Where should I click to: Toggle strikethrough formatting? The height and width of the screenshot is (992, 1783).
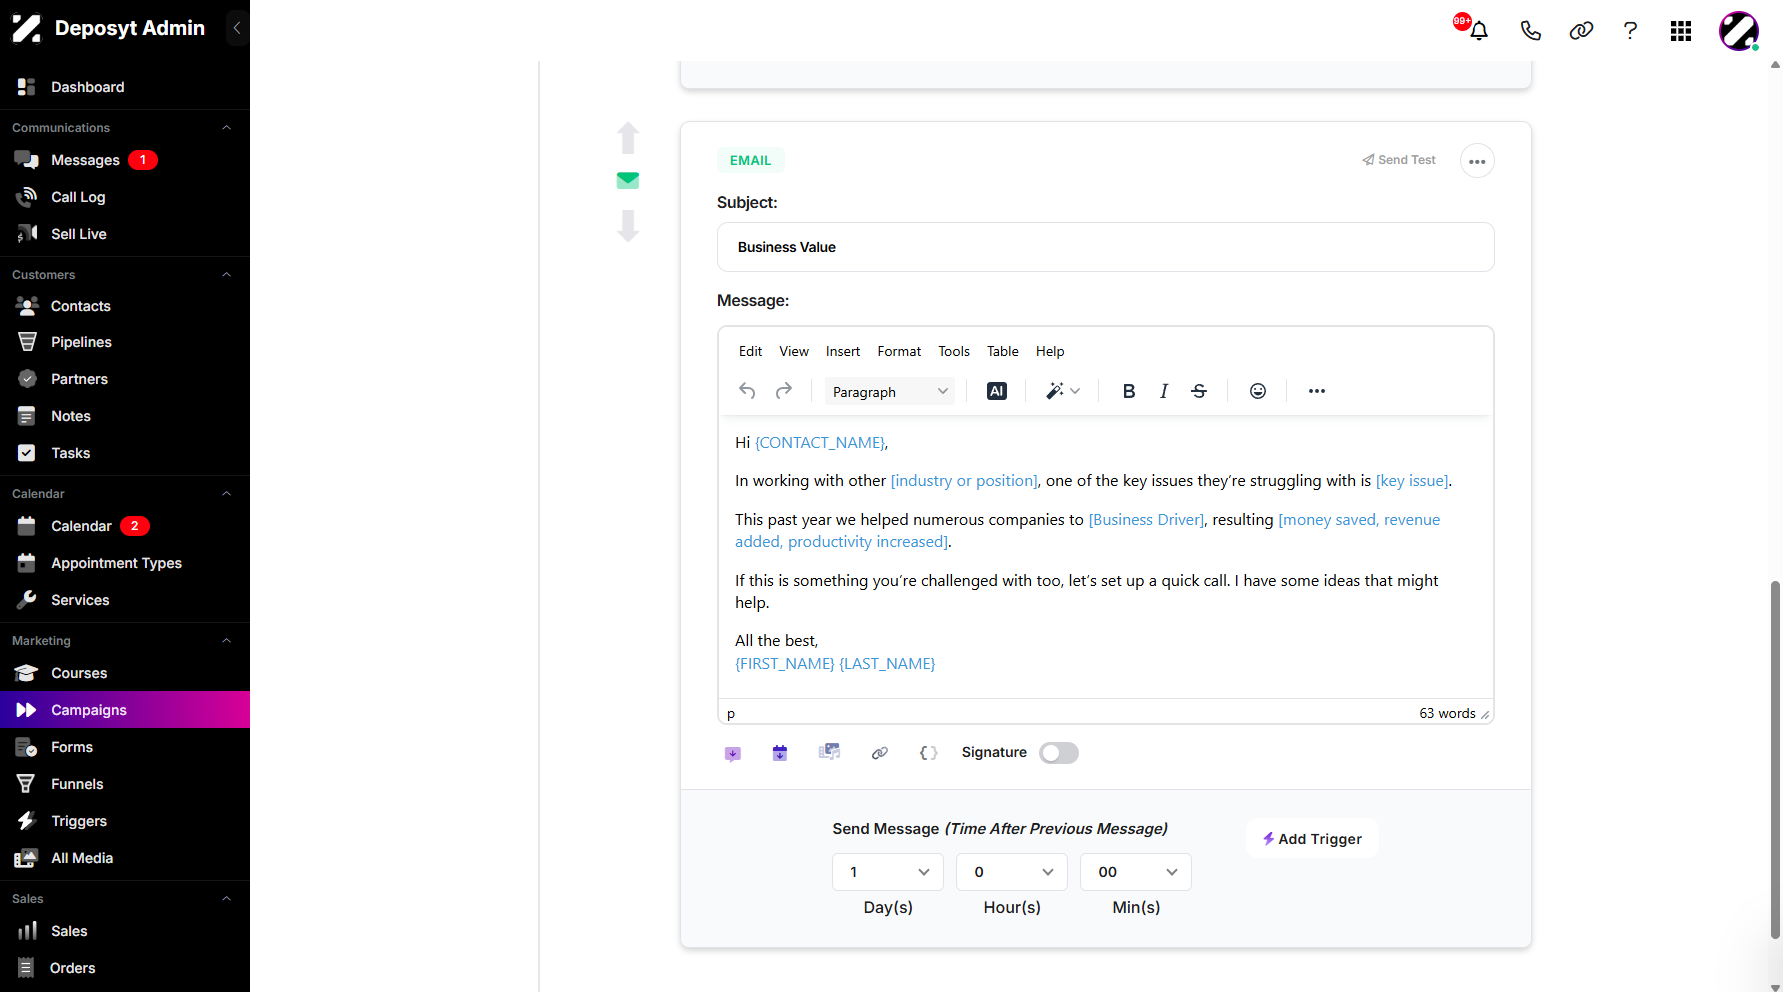(x=1199, y=391)
